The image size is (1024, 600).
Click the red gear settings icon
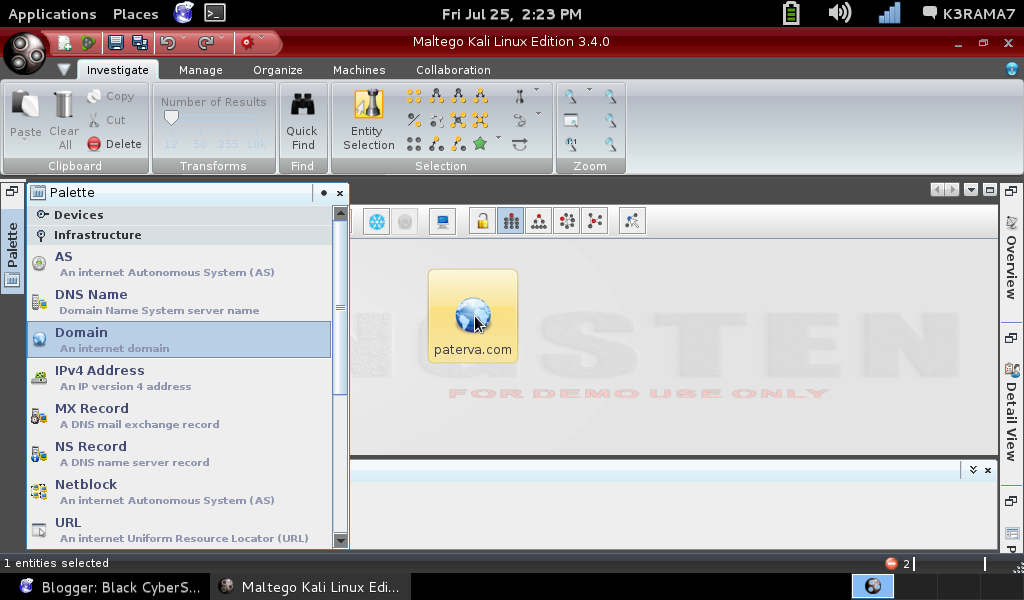247,43
